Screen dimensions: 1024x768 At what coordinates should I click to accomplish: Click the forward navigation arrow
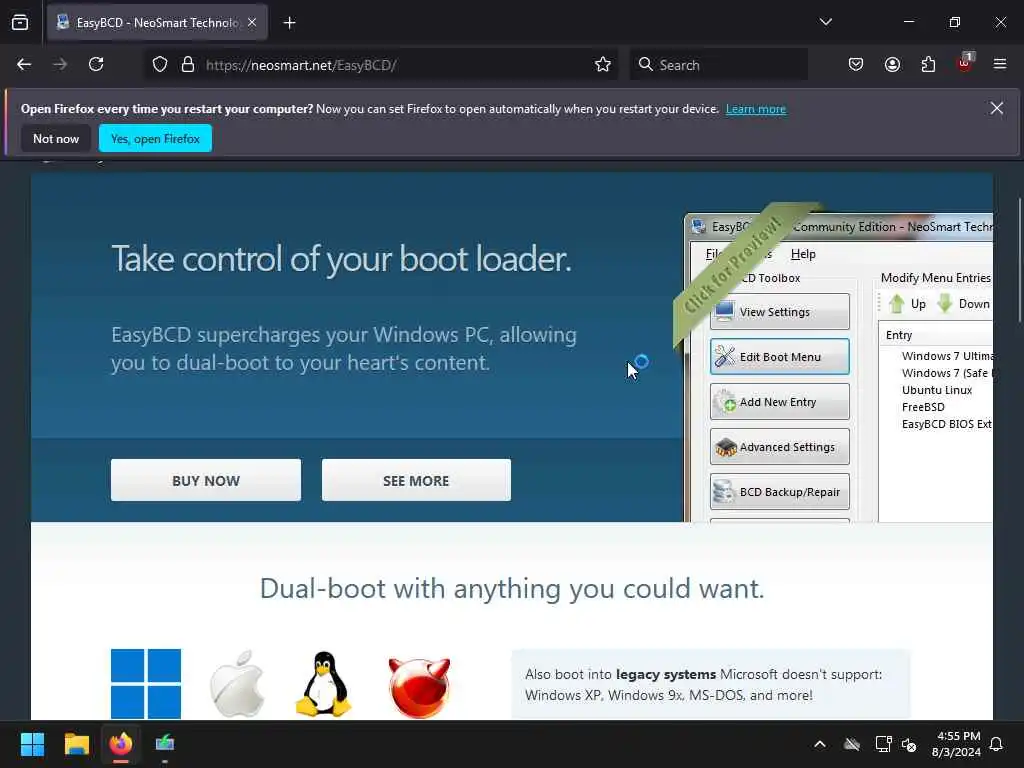[60, 64]
